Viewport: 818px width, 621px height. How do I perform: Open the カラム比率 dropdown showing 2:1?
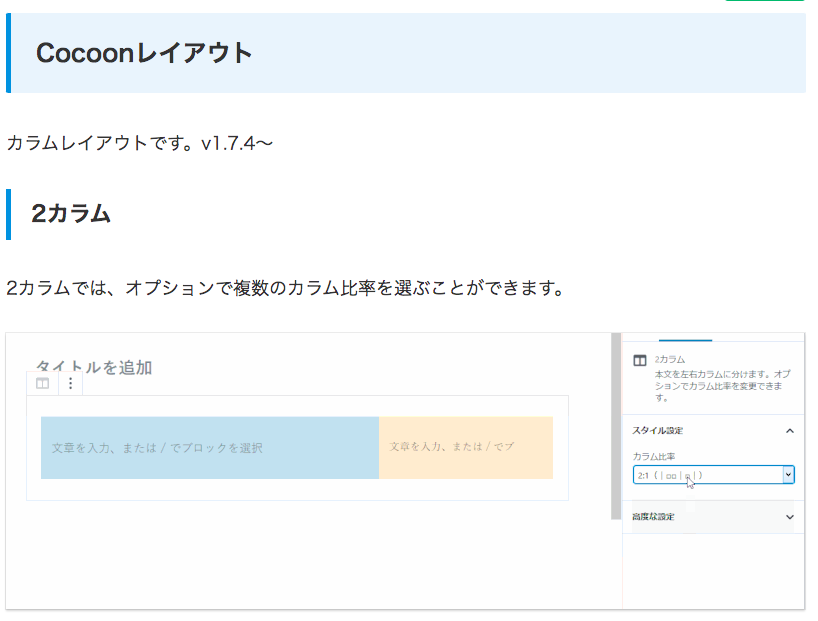[x=714, y=475]
